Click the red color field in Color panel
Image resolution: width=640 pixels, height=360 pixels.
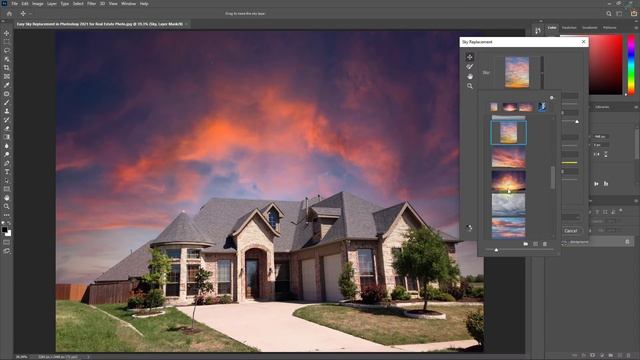coord(605,65)
